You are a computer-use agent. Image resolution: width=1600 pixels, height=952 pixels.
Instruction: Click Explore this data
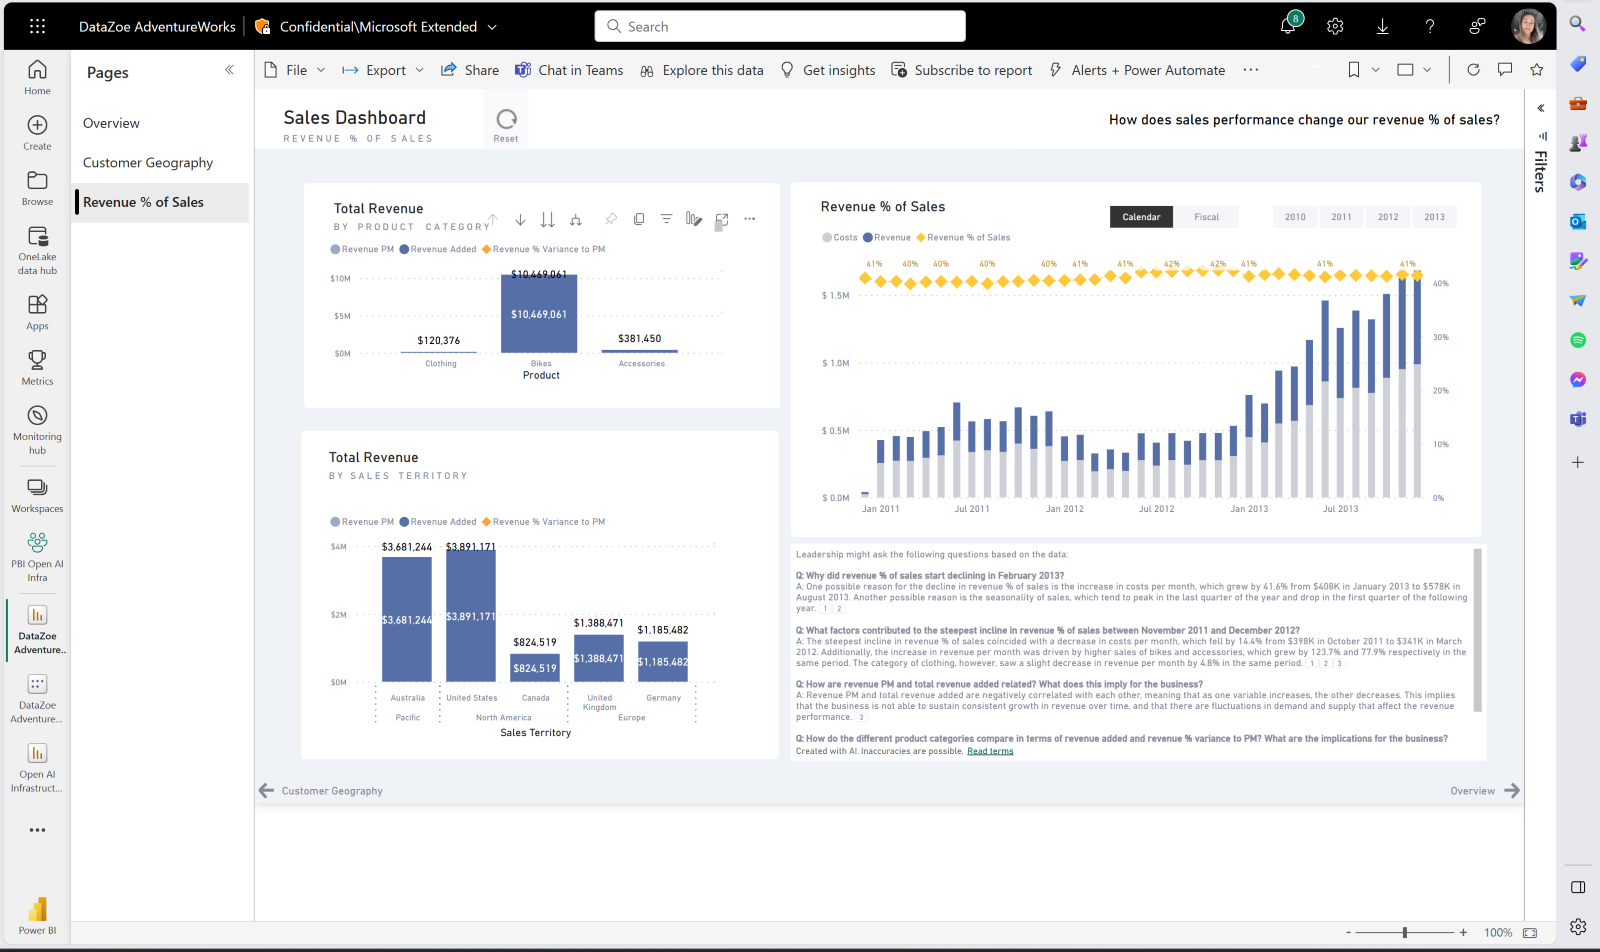701,70
